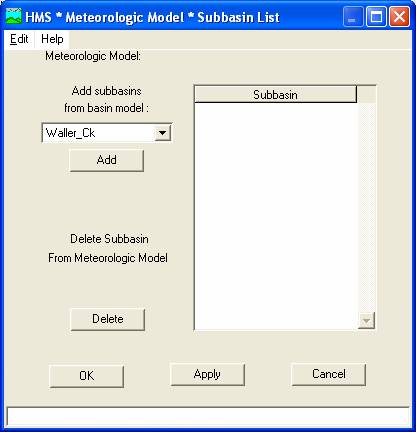This screenshot has height=432, width=416.
Task: Click the Delete subbasin button
Action: (108, 319)
